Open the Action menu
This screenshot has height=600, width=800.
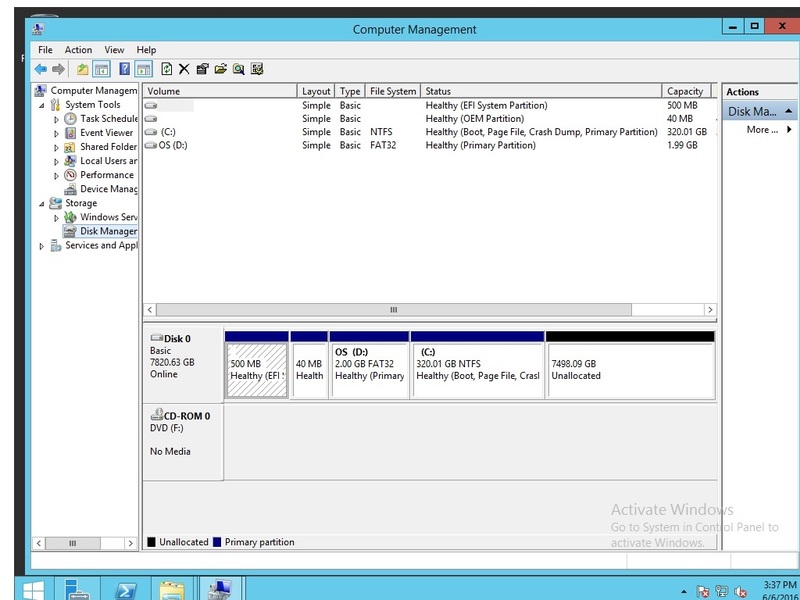pos(78,49)
